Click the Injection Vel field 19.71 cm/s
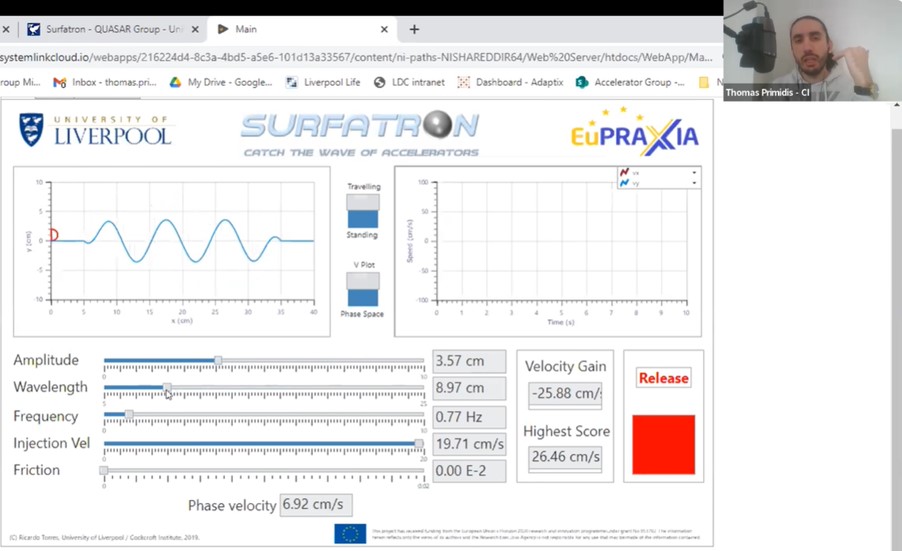This screenshot has height=551, width=902. [469, 444]
